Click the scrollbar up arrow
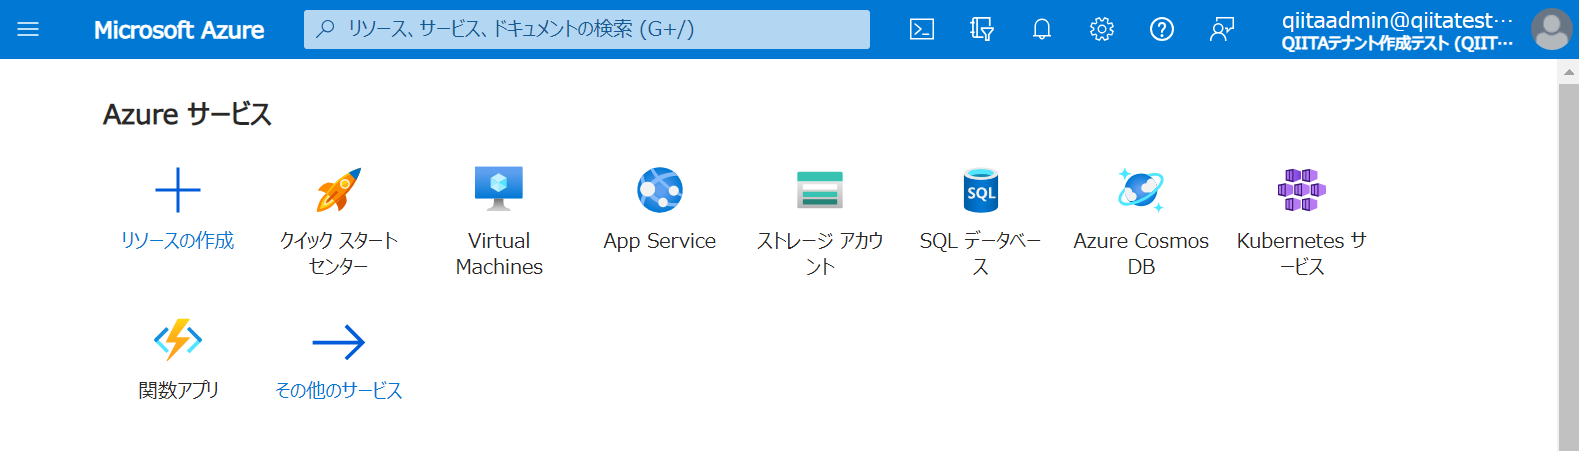1579x451 pixels. click(1569, 72)
